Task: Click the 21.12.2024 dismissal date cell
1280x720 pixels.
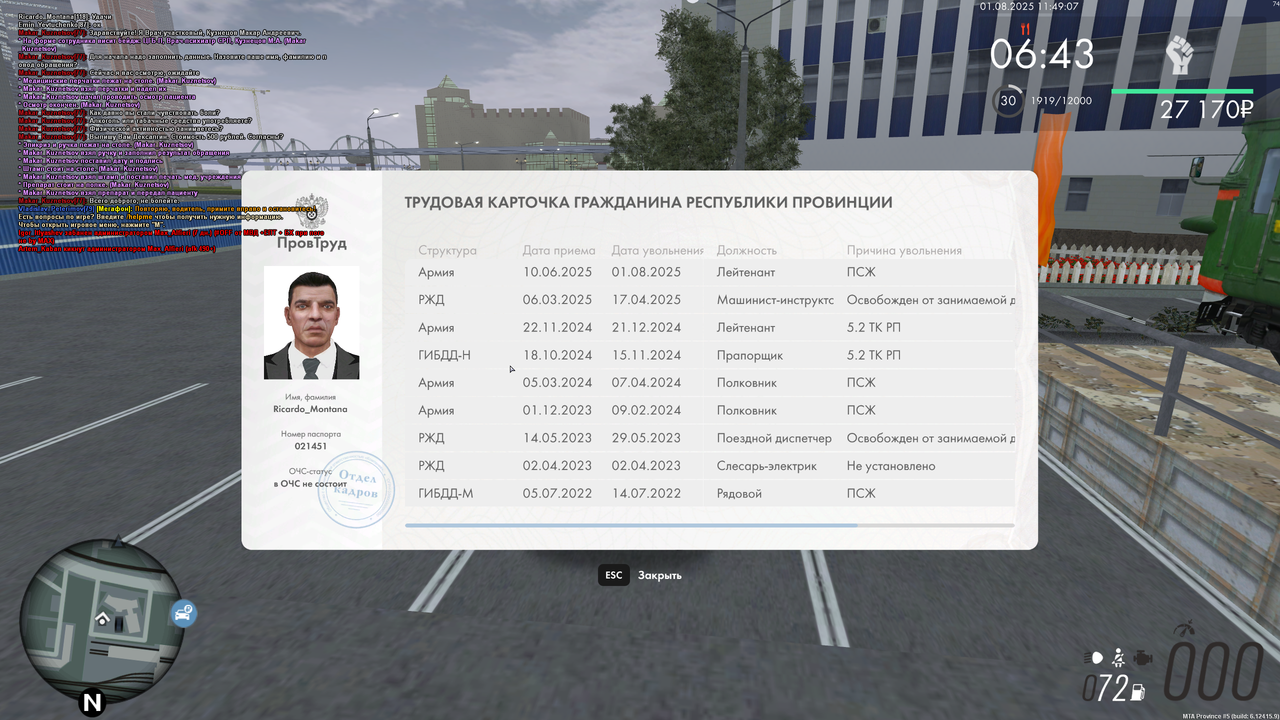Action: click(x=646, y=327)
